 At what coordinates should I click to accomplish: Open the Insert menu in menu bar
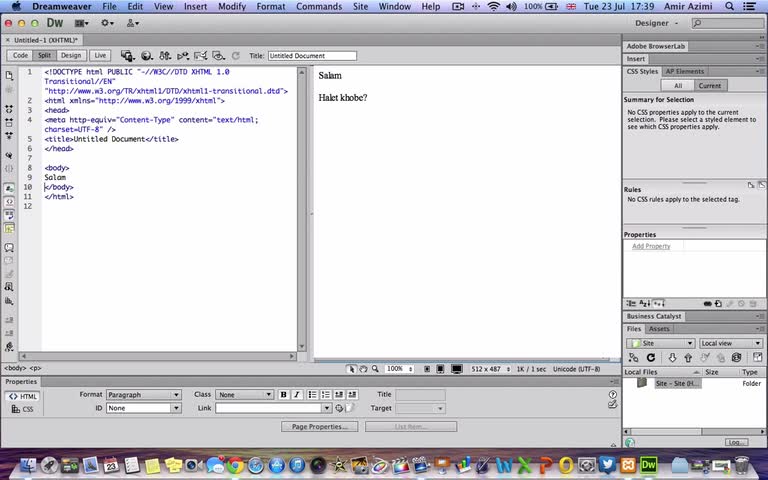tap(195, 6)
